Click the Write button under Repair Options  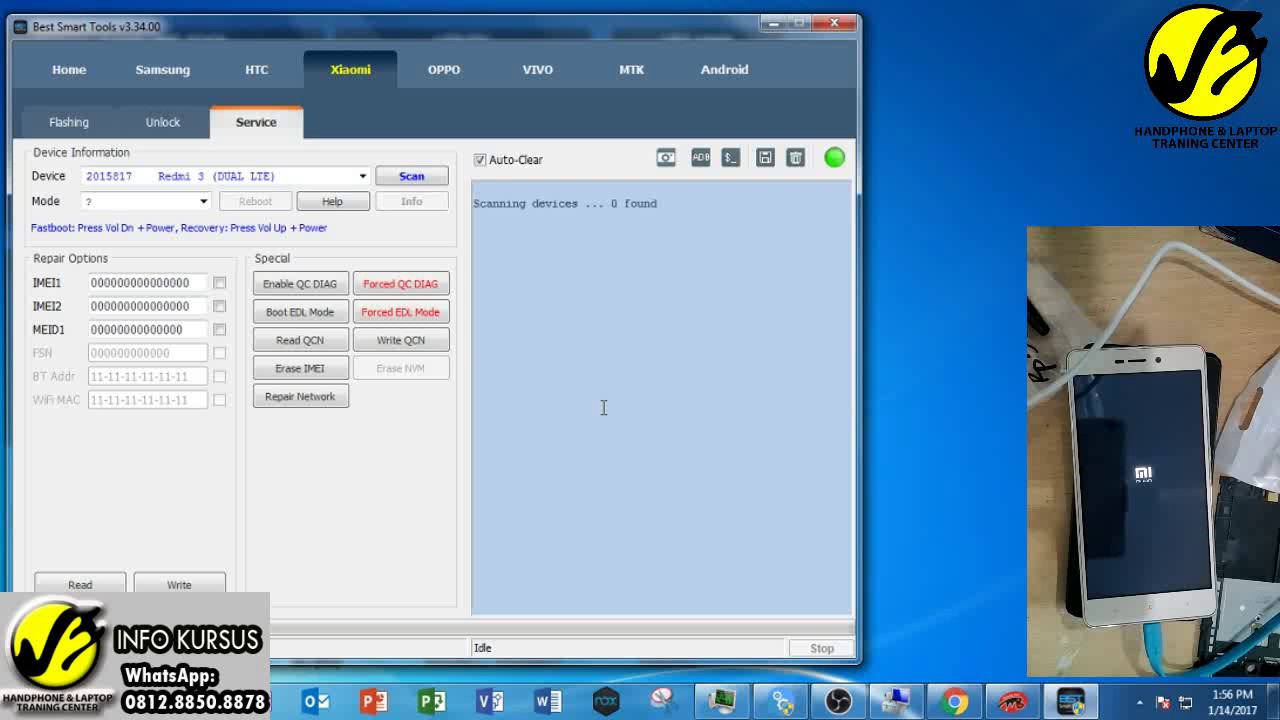point(179,584)
